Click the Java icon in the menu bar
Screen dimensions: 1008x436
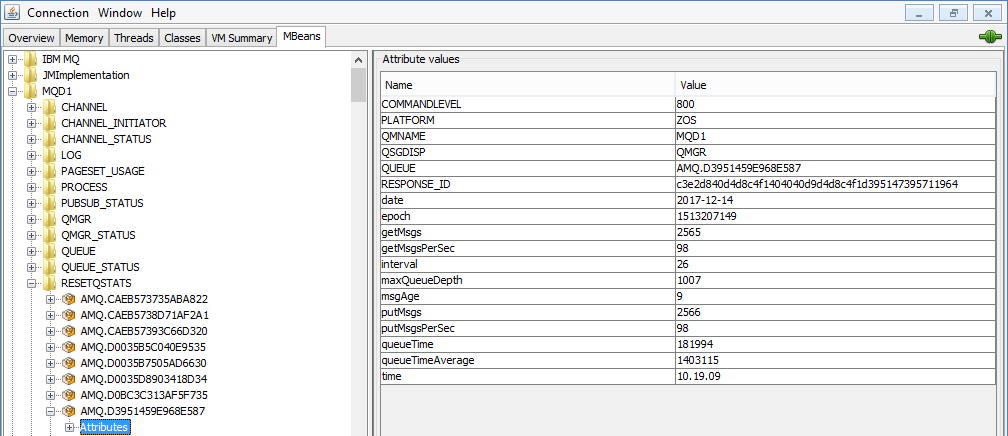pos(12,13)
